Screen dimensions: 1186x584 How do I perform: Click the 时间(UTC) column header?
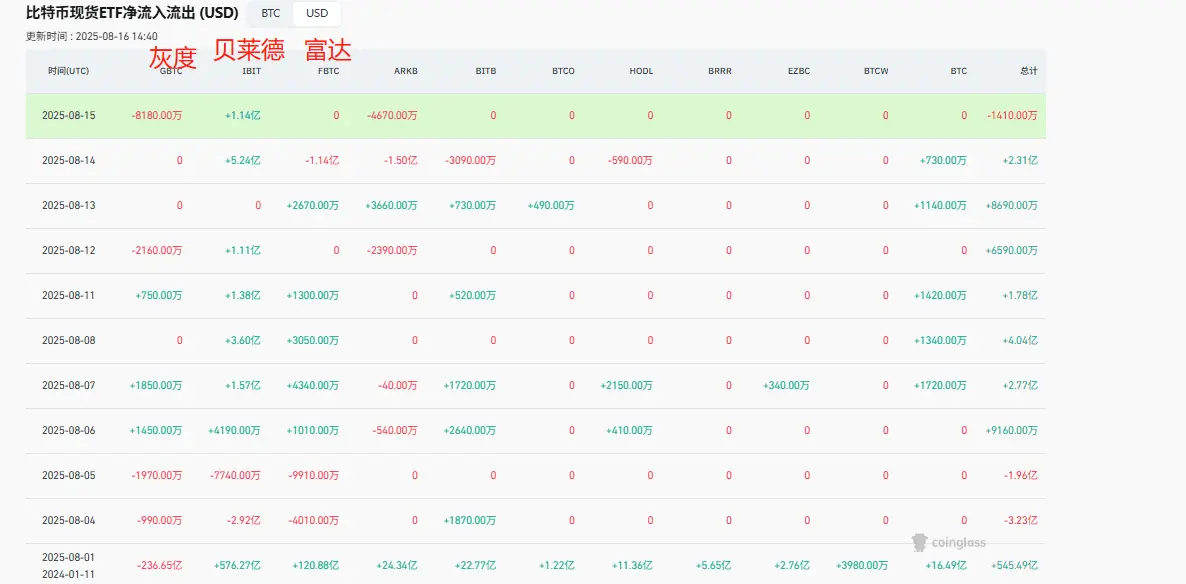[x=69, y=71]
